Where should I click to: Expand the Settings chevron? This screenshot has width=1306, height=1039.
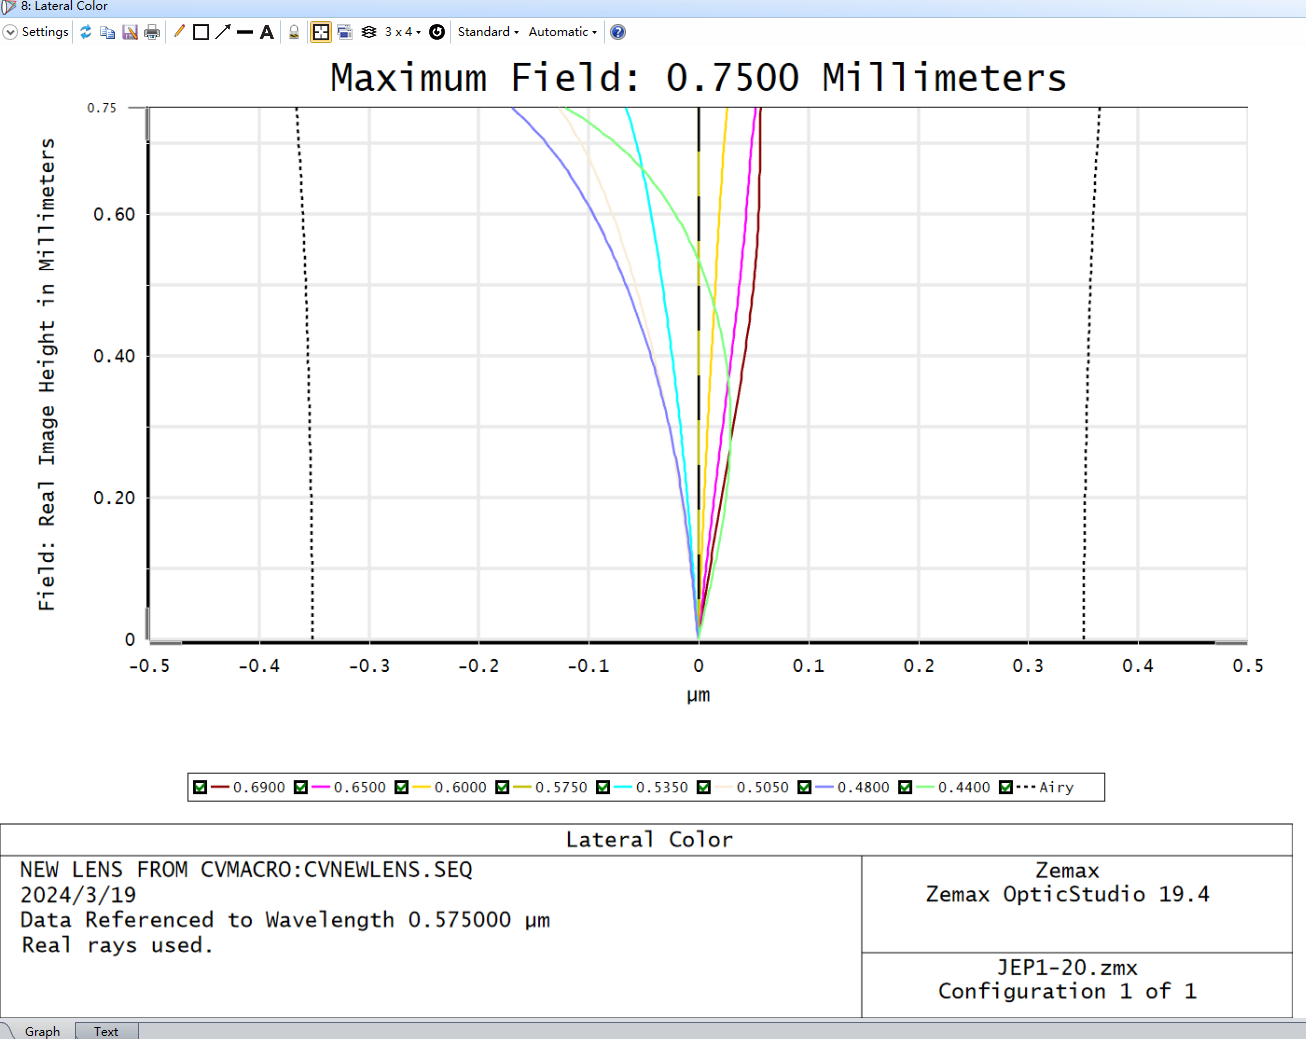pyautogui.click(x=10, y=32)
